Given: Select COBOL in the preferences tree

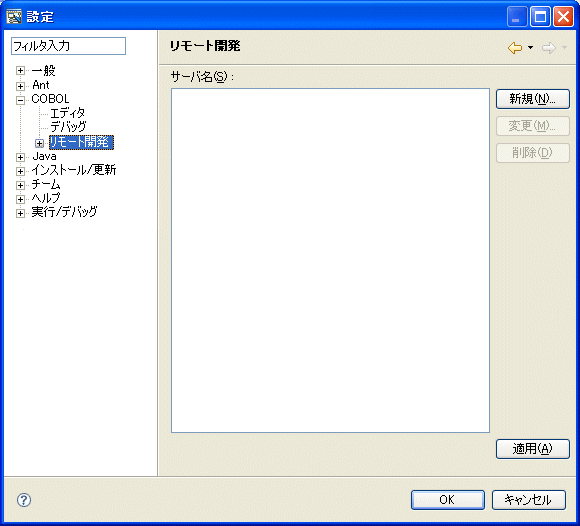Looking at the screenshot, I should point(50,99).
